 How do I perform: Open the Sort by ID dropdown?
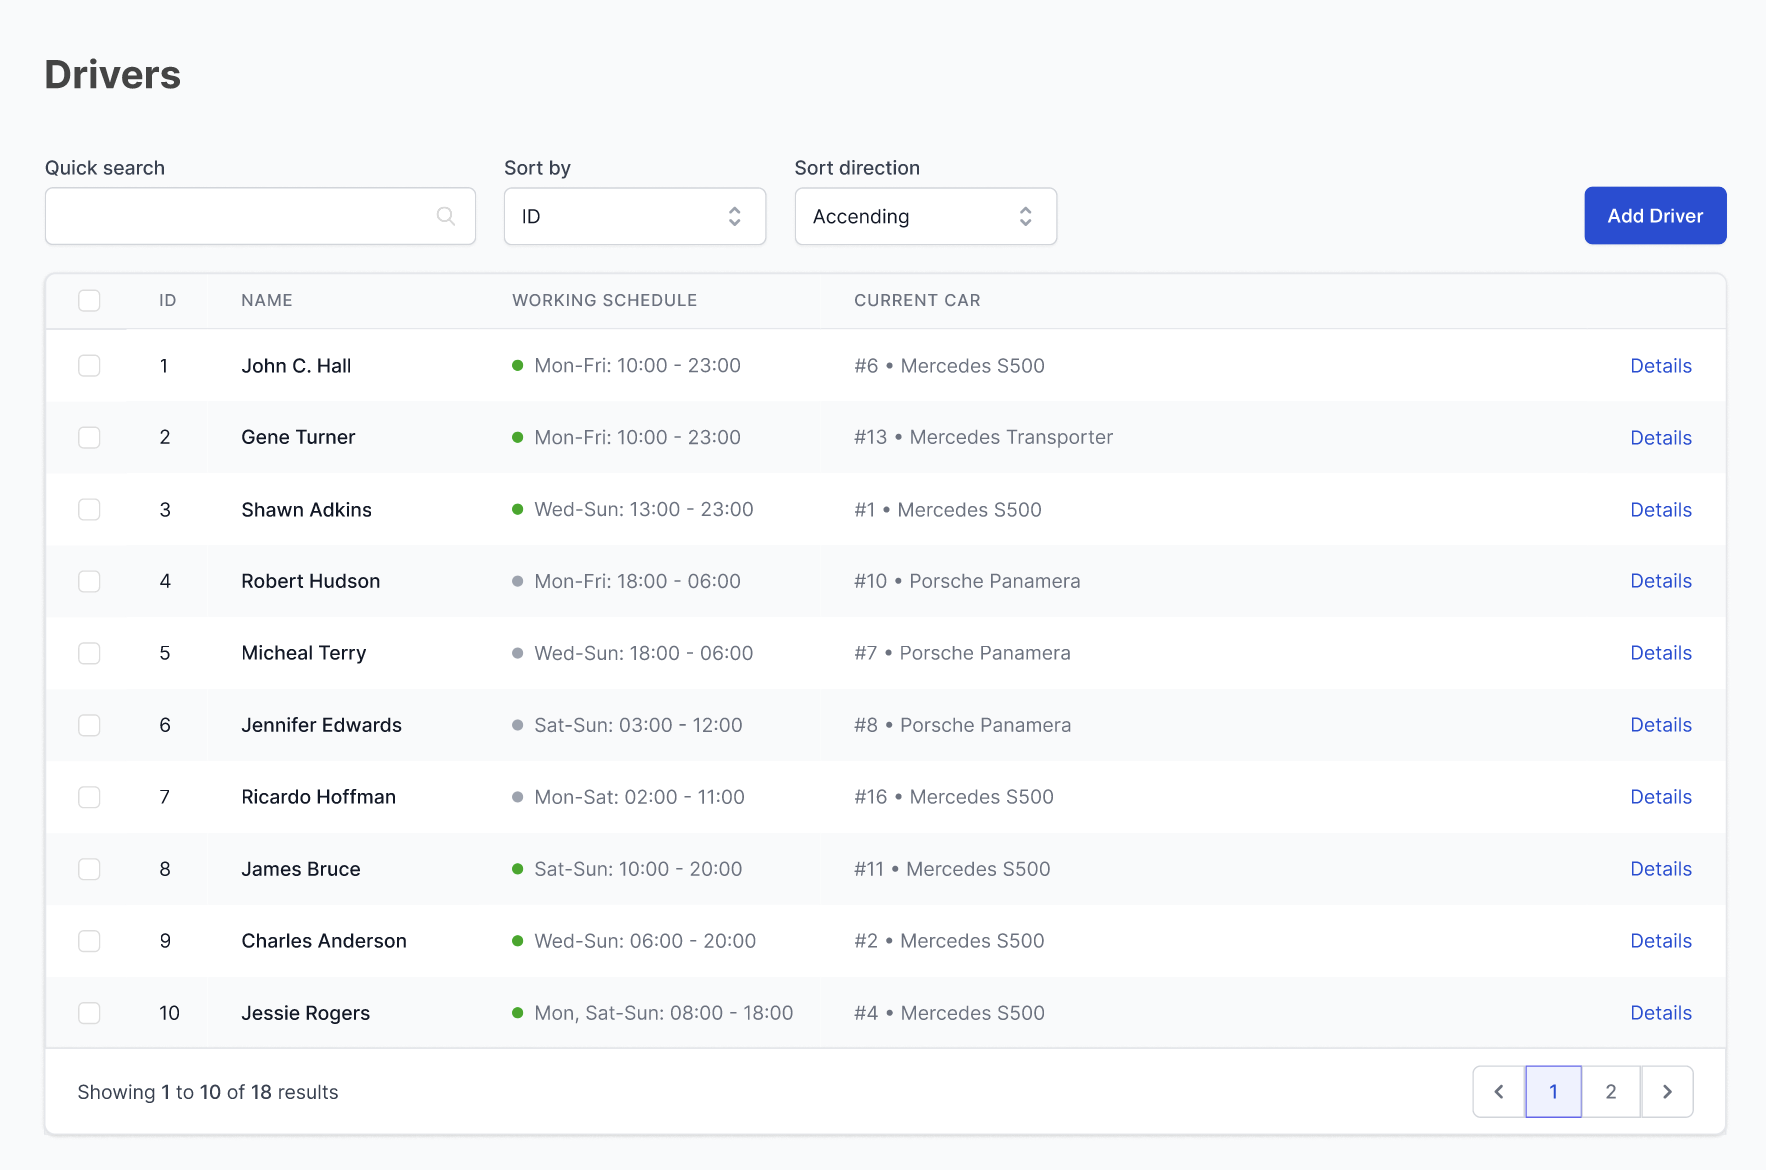click(x=635, y=216)
